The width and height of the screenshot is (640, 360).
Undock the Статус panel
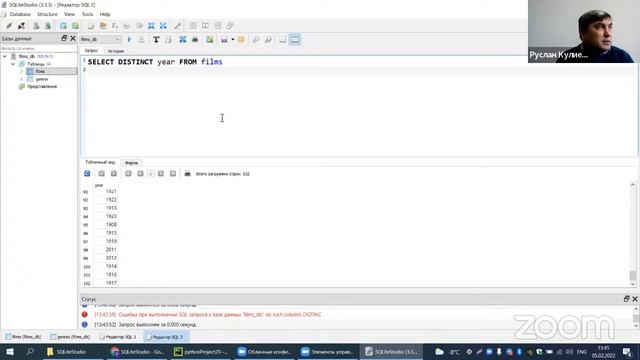627,299
